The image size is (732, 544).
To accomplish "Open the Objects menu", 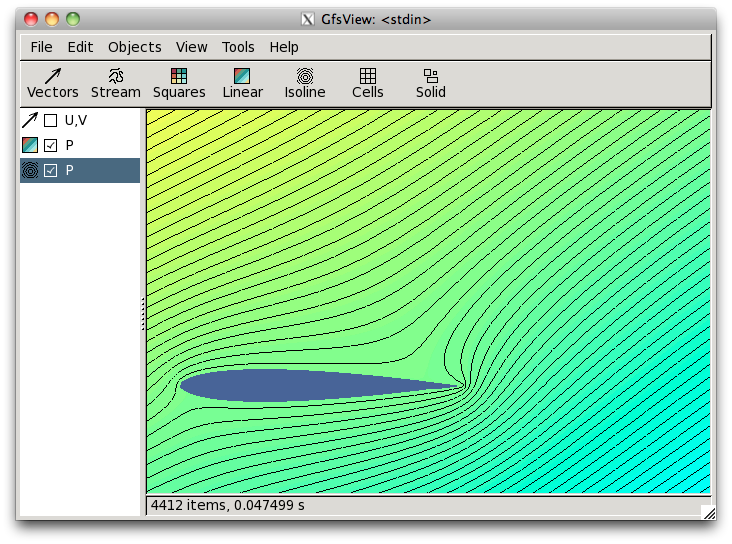I will click(134, 47).
